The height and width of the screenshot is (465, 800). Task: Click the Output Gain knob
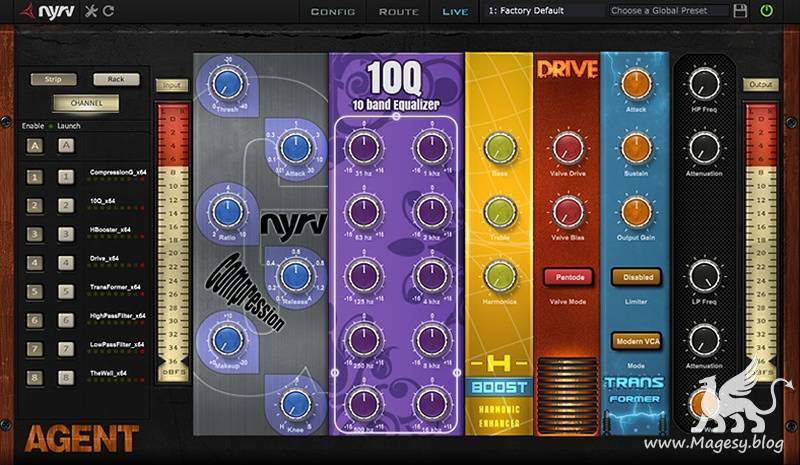click(636, 212)
